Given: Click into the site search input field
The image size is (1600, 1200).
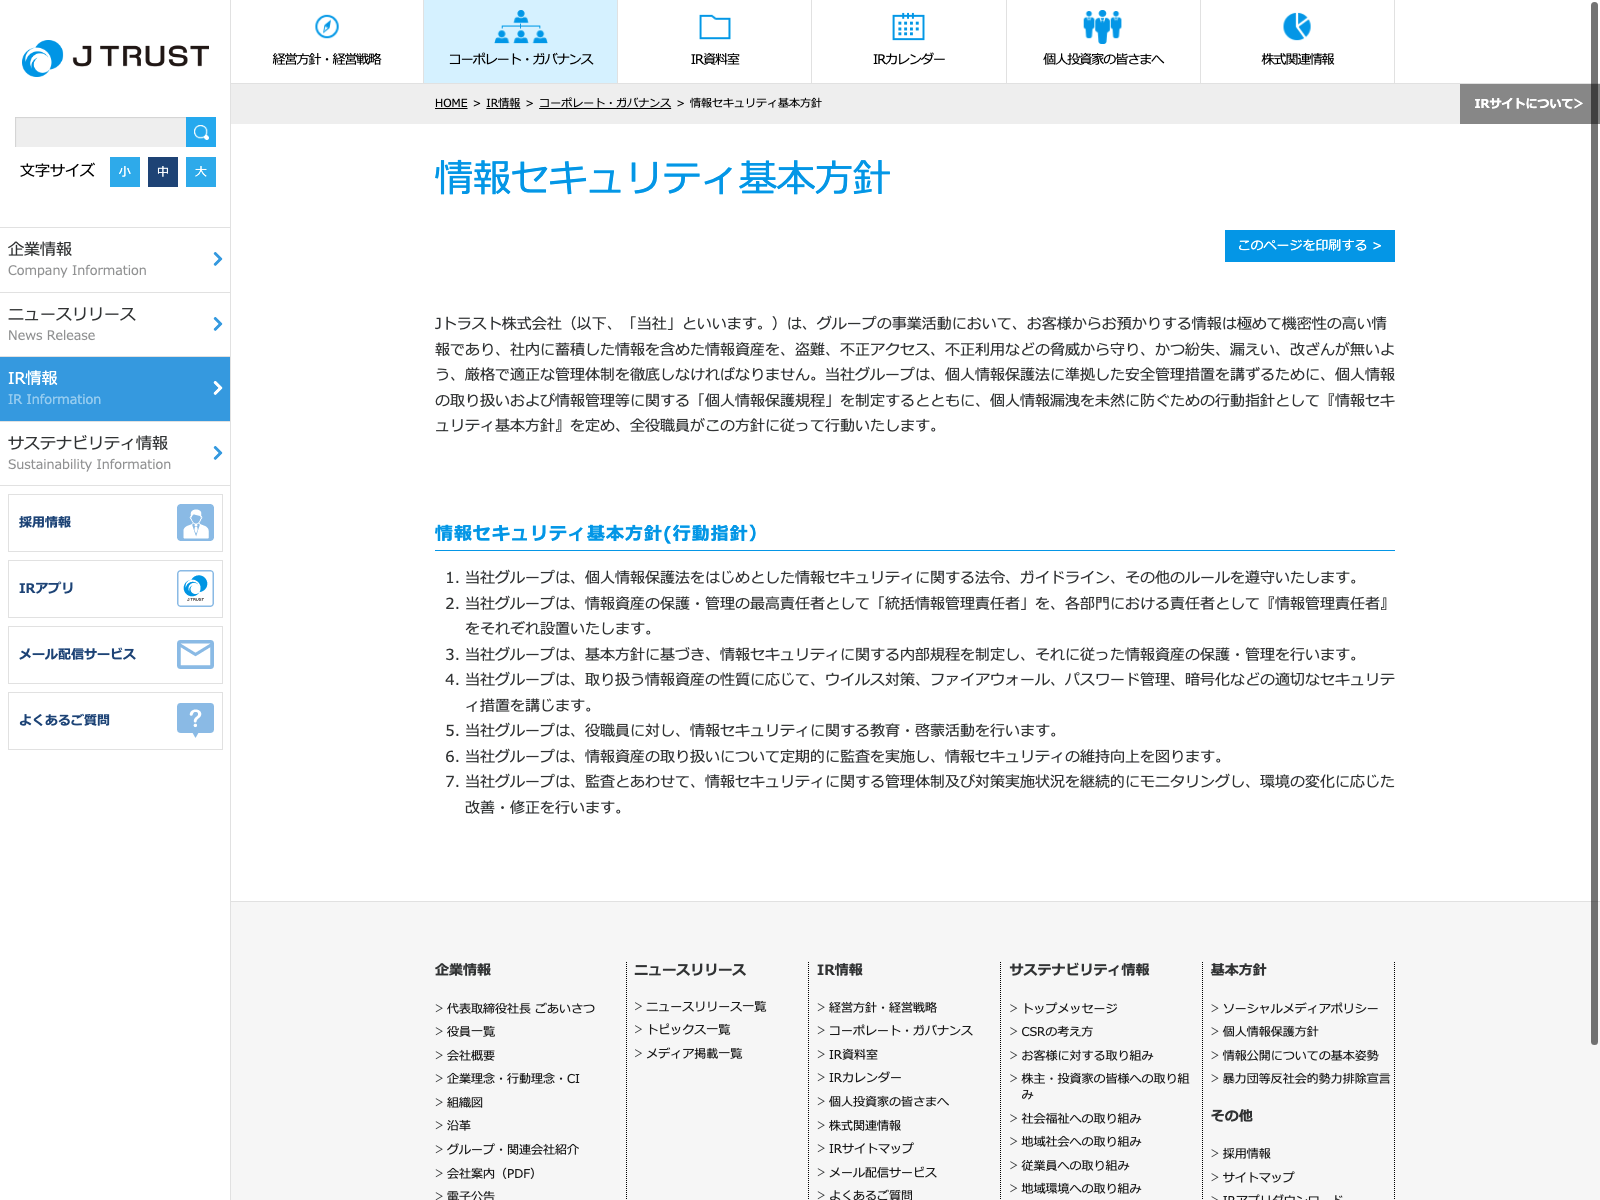Looking at the screenshot, I should (x=100, y=132).
